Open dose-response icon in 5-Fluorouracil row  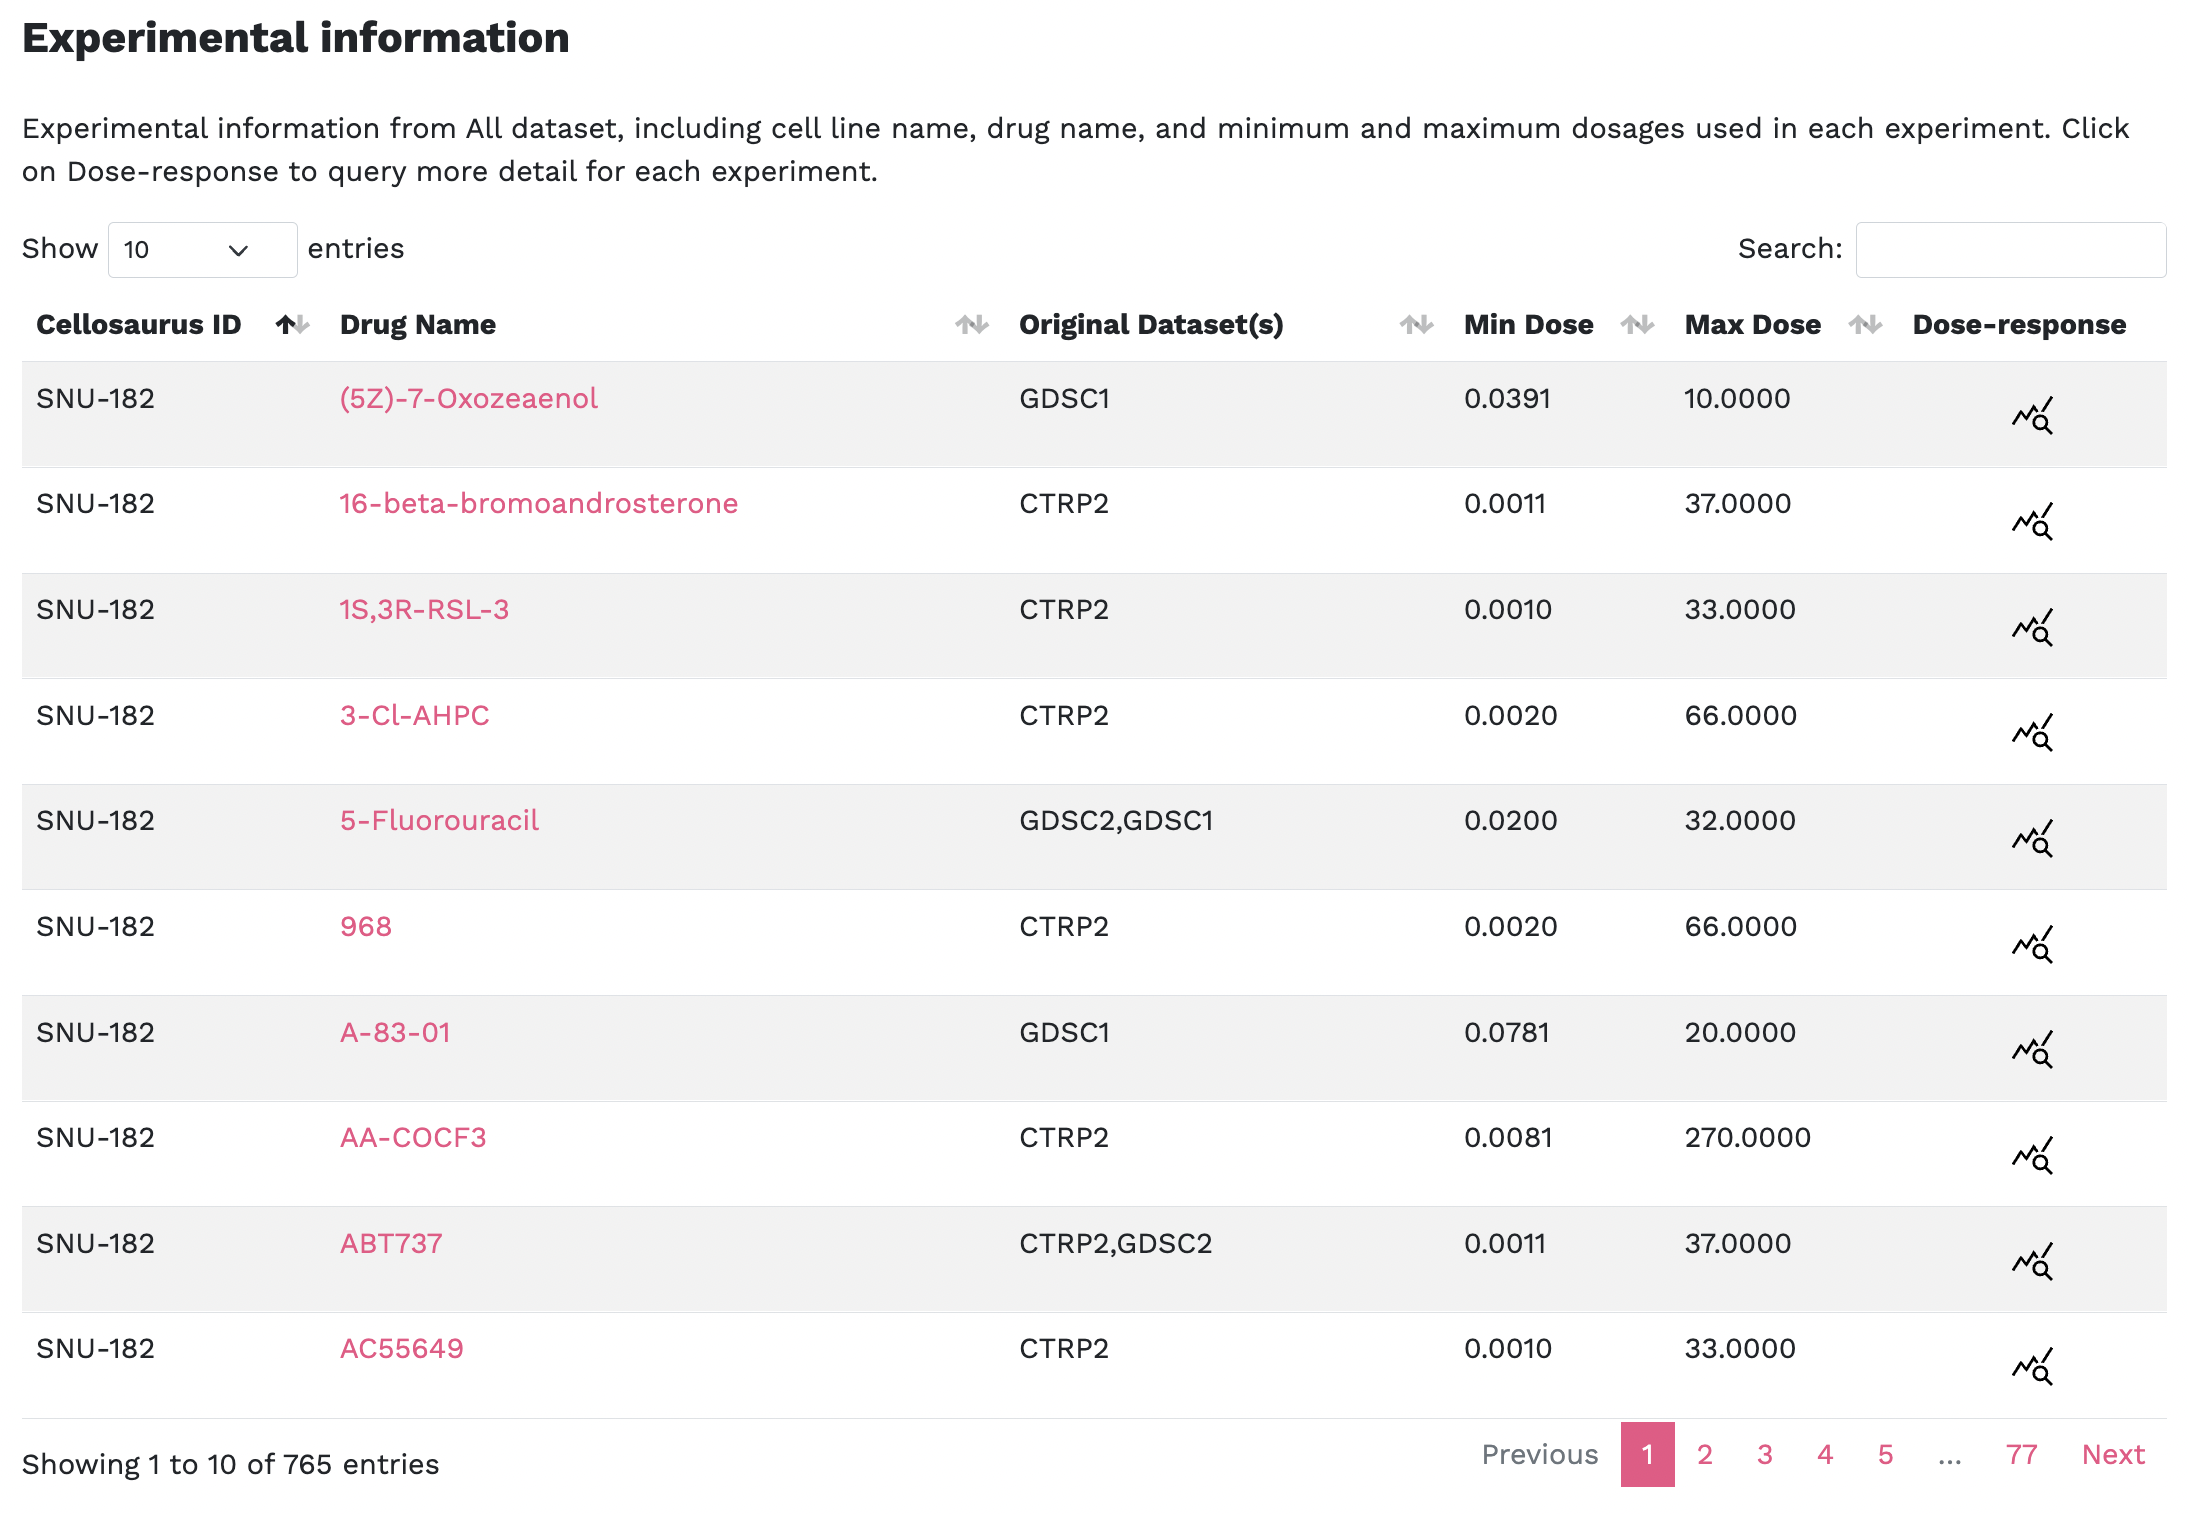point(2032,838)
